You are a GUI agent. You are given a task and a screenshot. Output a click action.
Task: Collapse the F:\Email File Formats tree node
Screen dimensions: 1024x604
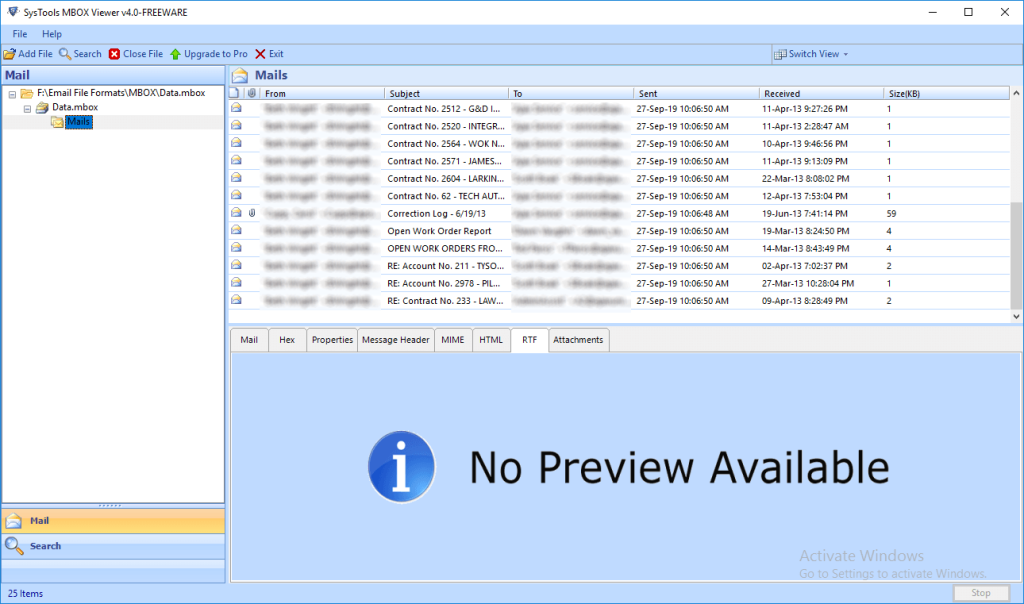tap(12, 94)
